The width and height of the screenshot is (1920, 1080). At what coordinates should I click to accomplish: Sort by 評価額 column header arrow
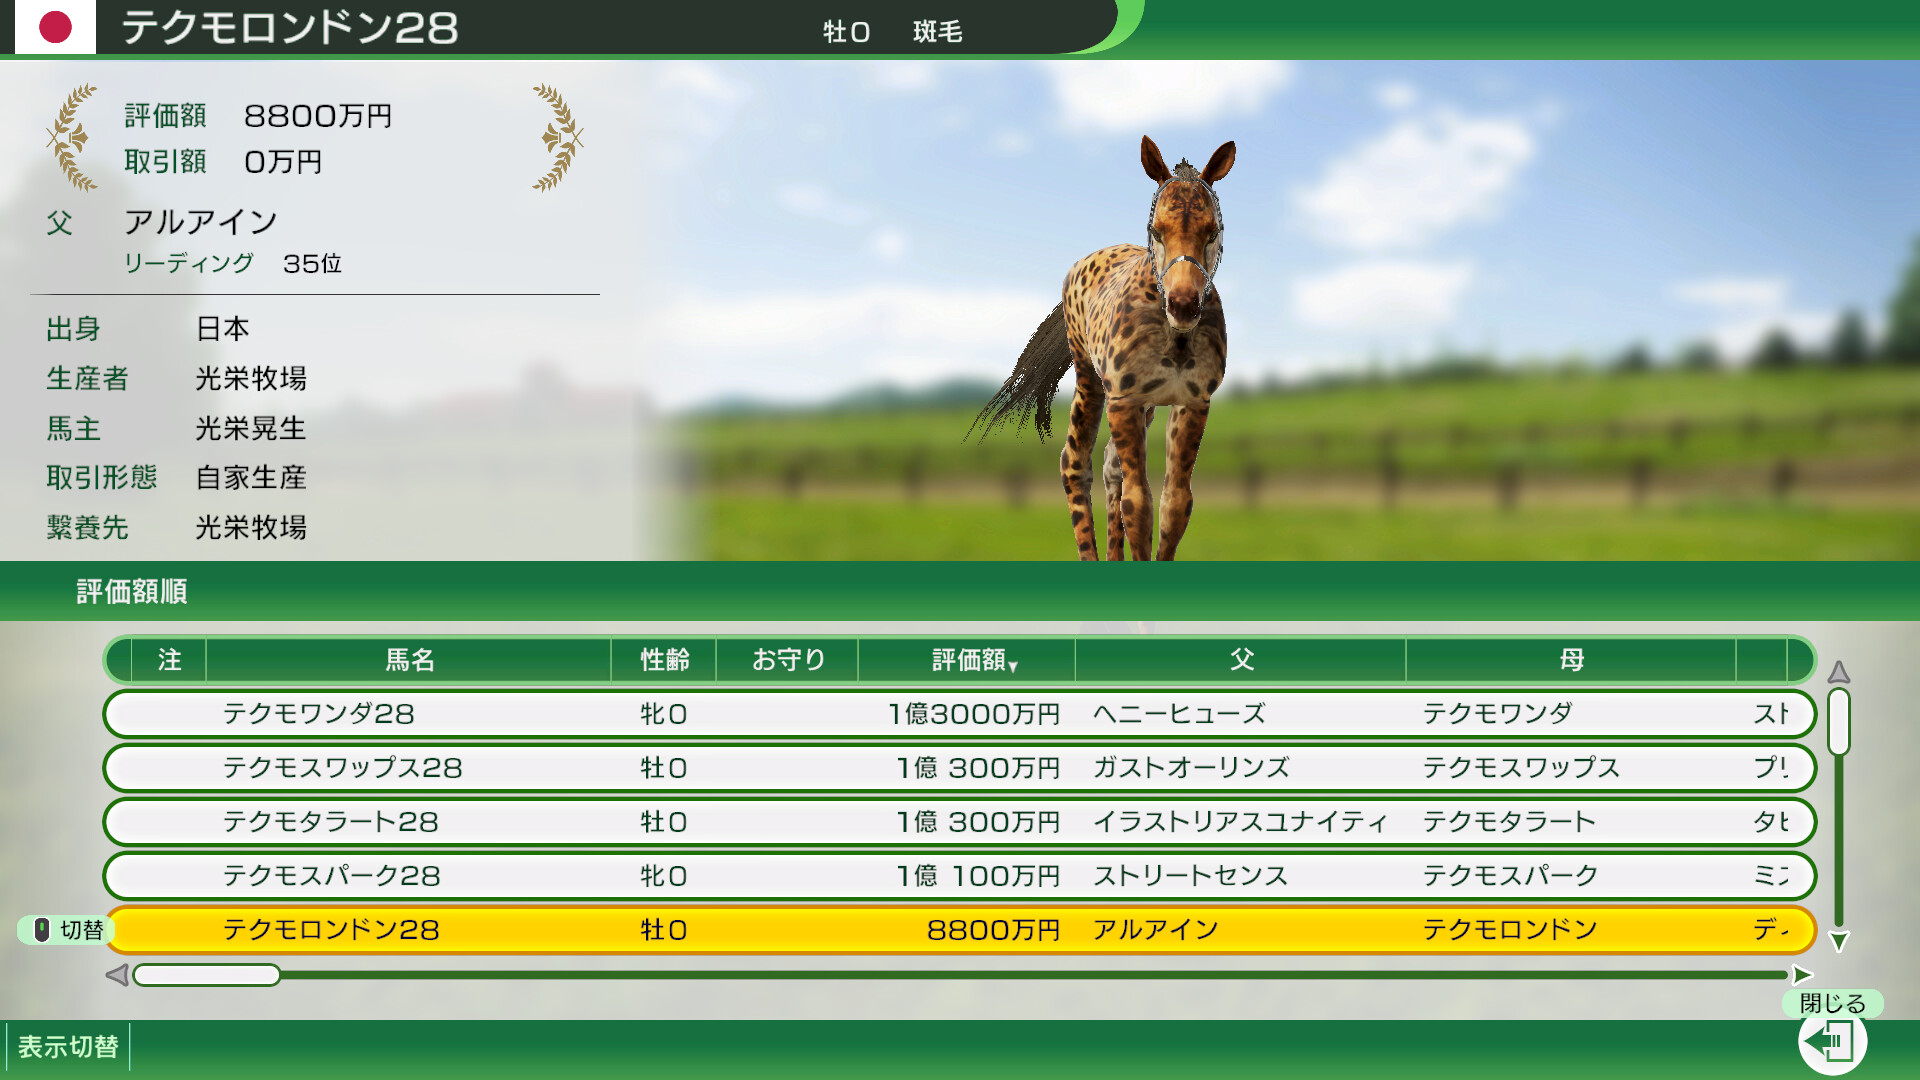click(x=1013, y=666)
